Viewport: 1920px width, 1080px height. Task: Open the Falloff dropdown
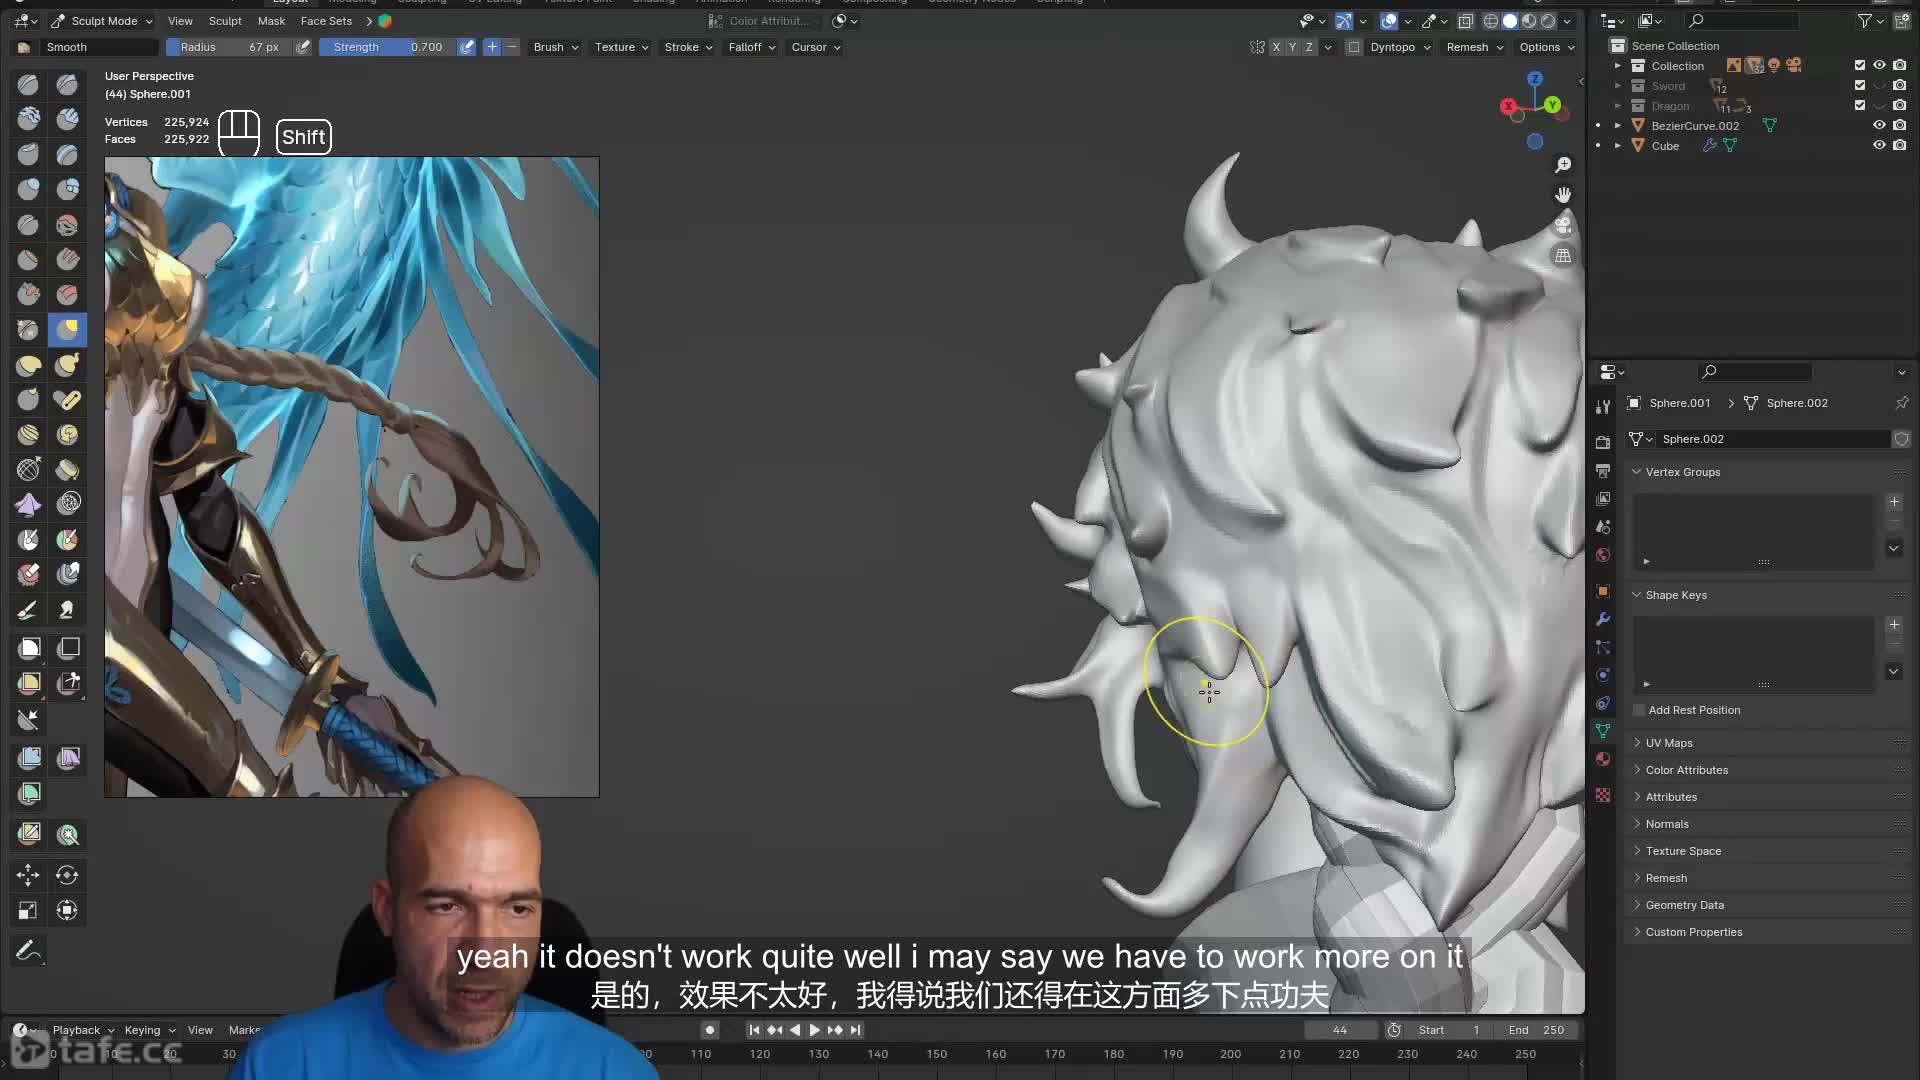[752, 47]
